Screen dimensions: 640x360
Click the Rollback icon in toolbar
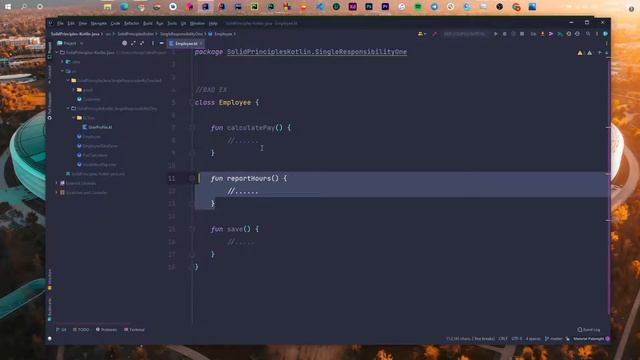(577, 34)
